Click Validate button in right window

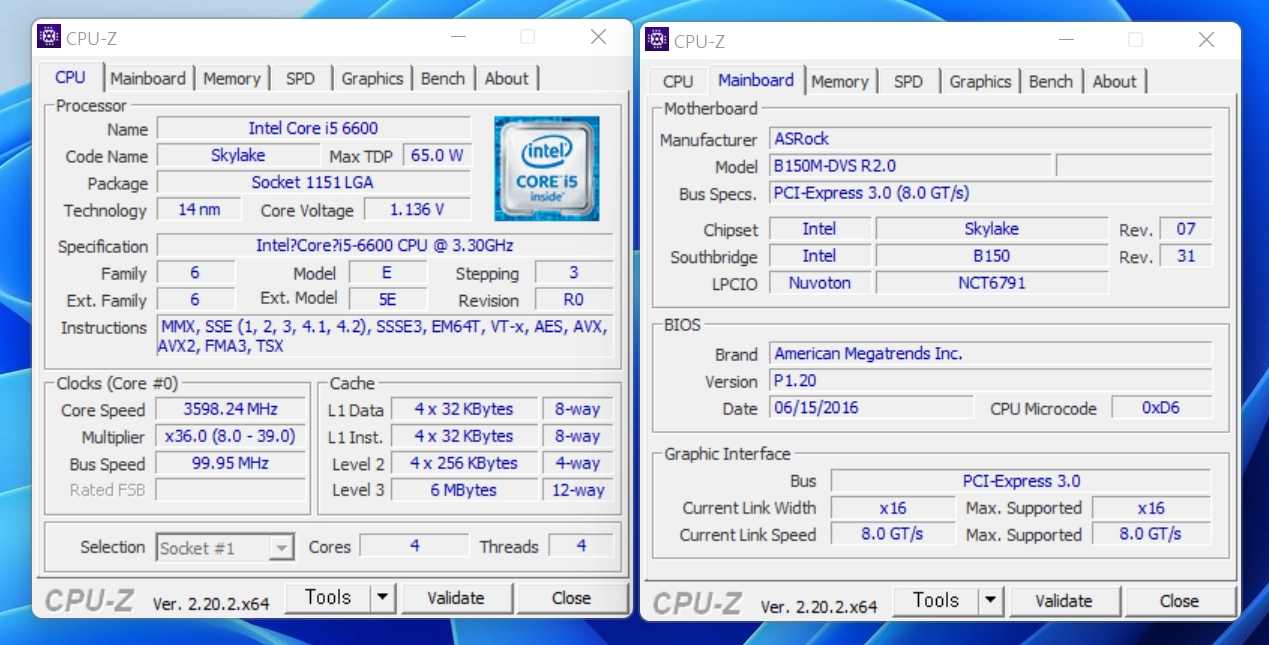[x=1064, y=600]
